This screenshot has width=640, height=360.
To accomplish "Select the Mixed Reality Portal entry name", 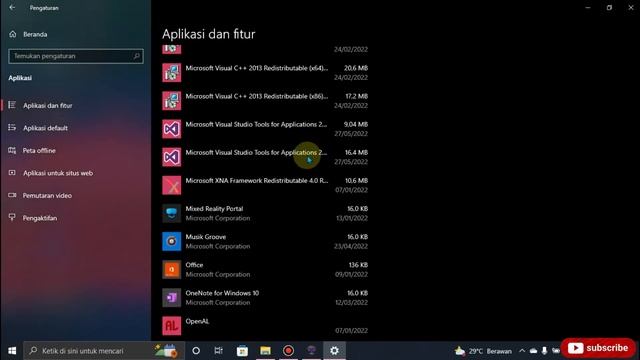I will tap(214, 209).
